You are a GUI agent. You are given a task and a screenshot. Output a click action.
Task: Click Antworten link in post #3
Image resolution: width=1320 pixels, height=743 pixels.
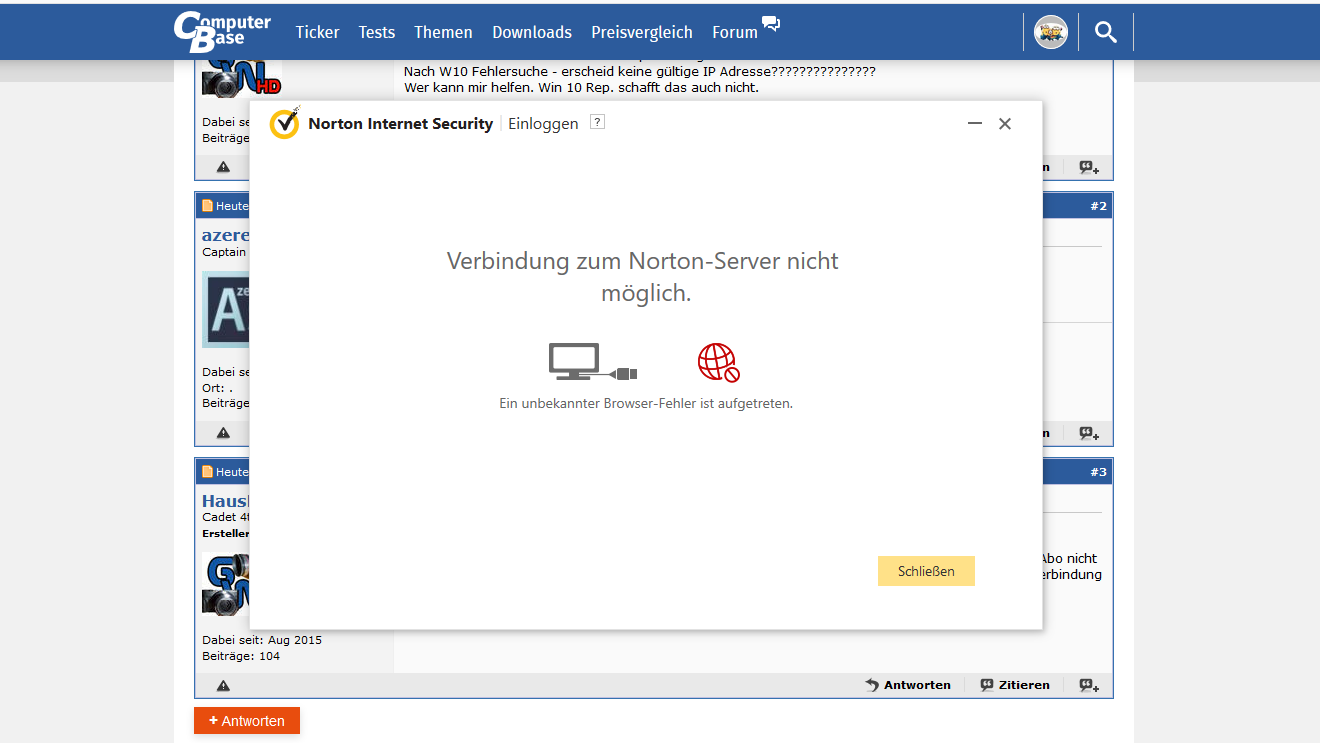[908, 685]
